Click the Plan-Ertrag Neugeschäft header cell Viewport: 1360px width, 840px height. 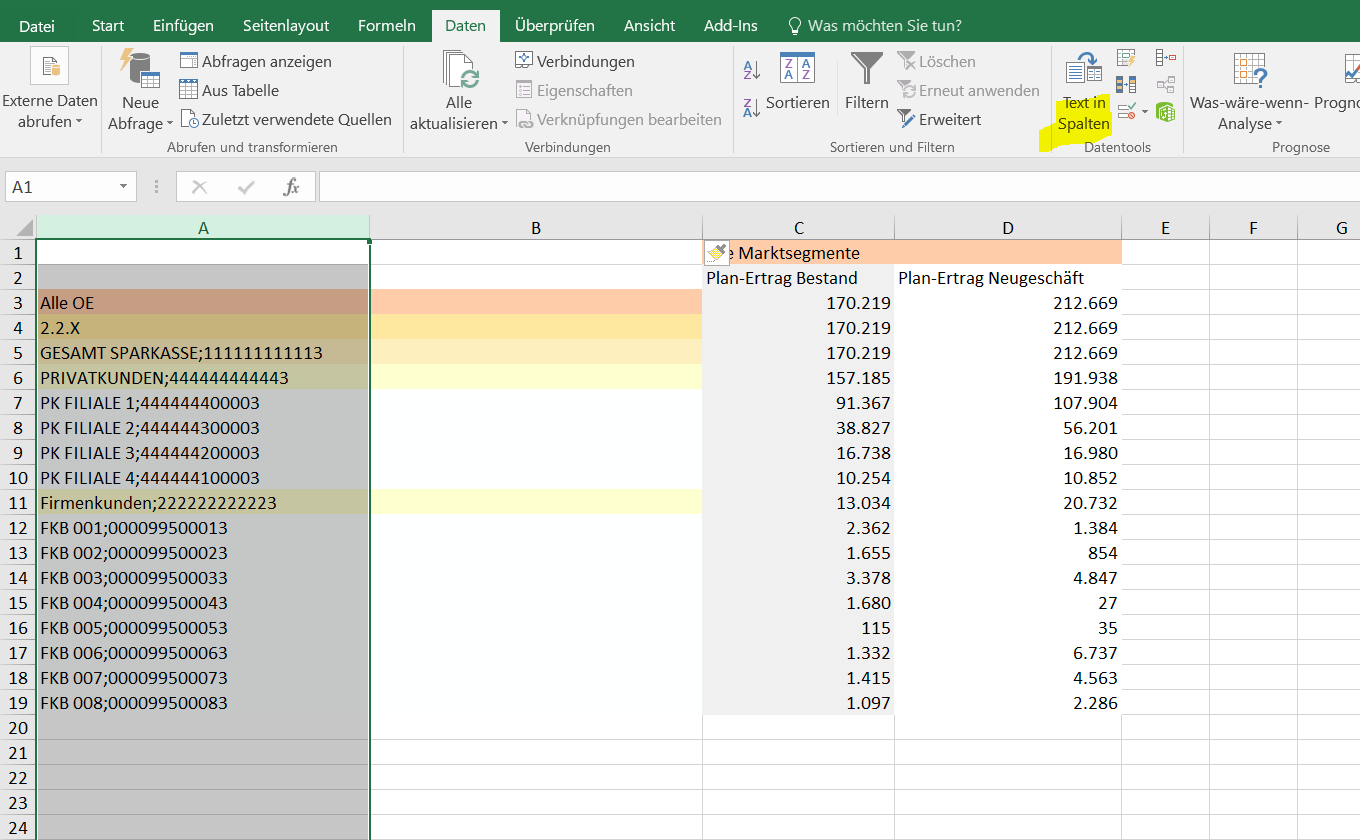pos(1008,277)
